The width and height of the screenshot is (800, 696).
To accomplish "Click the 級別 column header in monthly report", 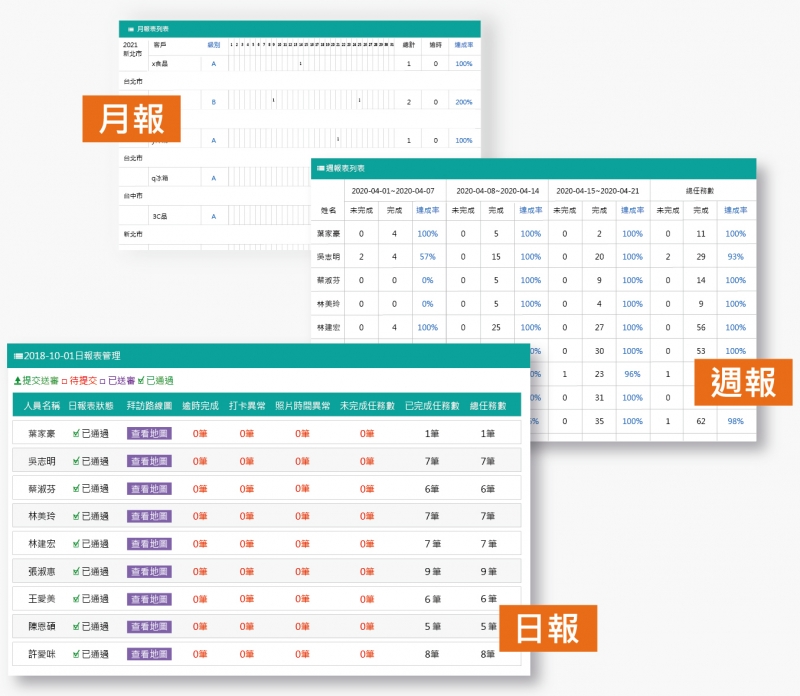I will coord(214,45).
